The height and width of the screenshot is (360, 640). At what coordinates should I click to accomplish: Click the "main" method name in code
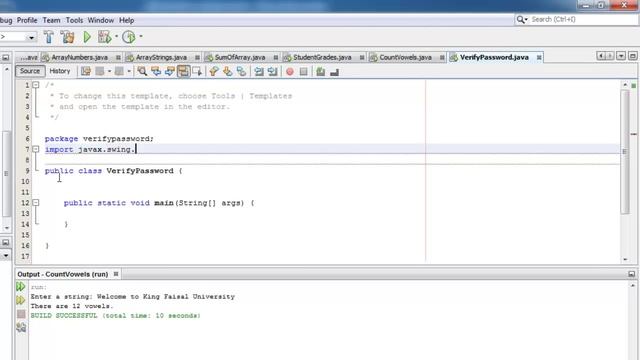(x=164, y=203)
